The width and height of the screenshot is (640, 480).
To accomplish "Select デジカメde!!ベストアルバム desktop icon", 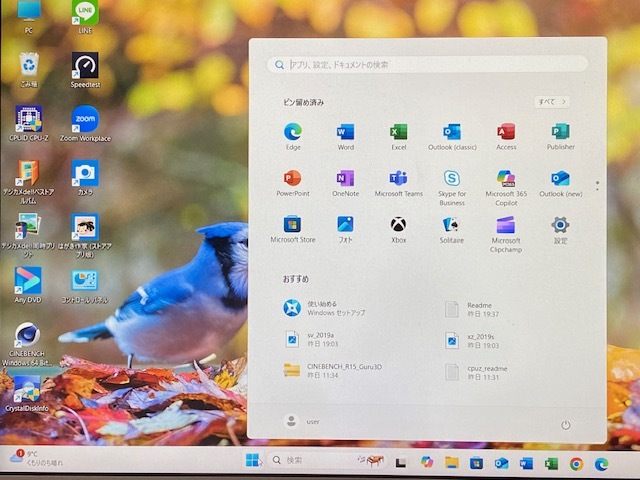I will point(28,182).
